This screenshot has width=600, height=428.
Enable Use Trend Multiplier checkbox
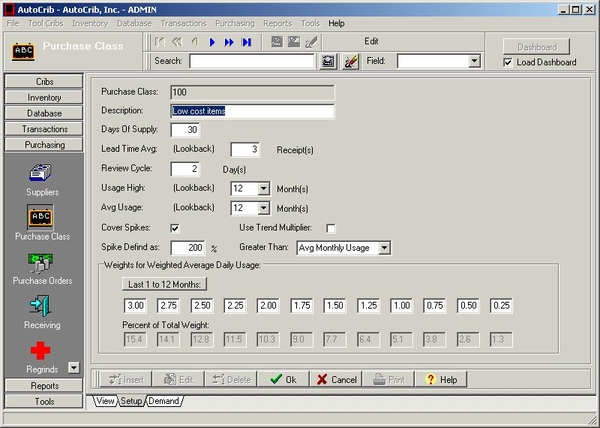[x=331, y=228]
